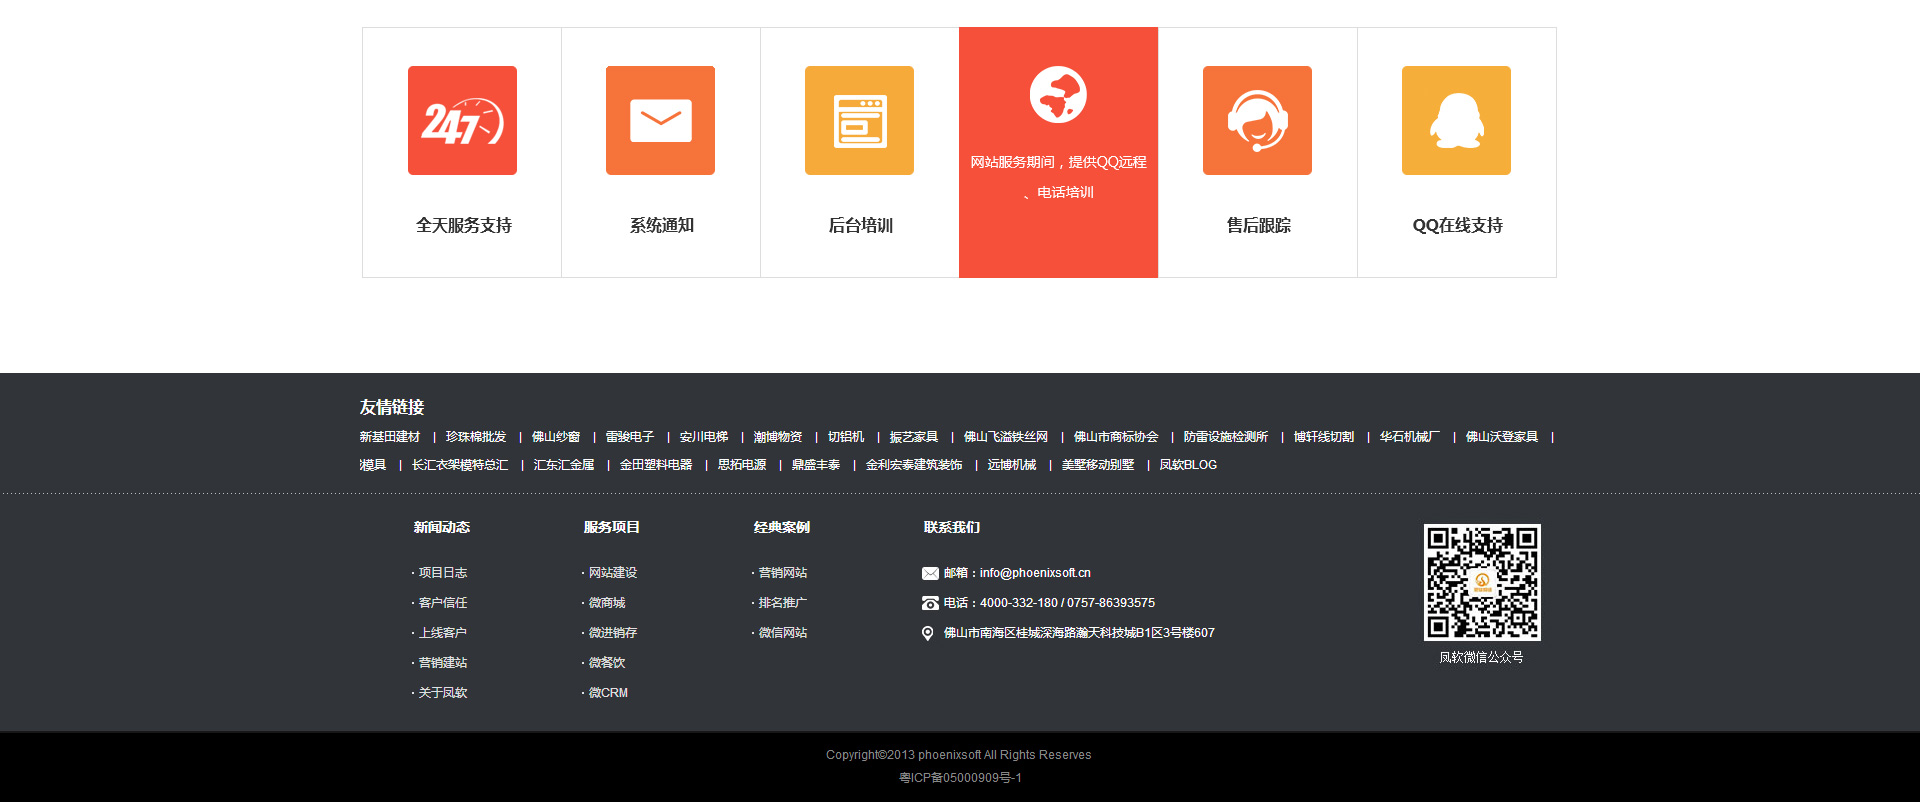Select the orange backend training icon
The height and width of the screenshot is (802, 1920).
[x=859, y=121]
